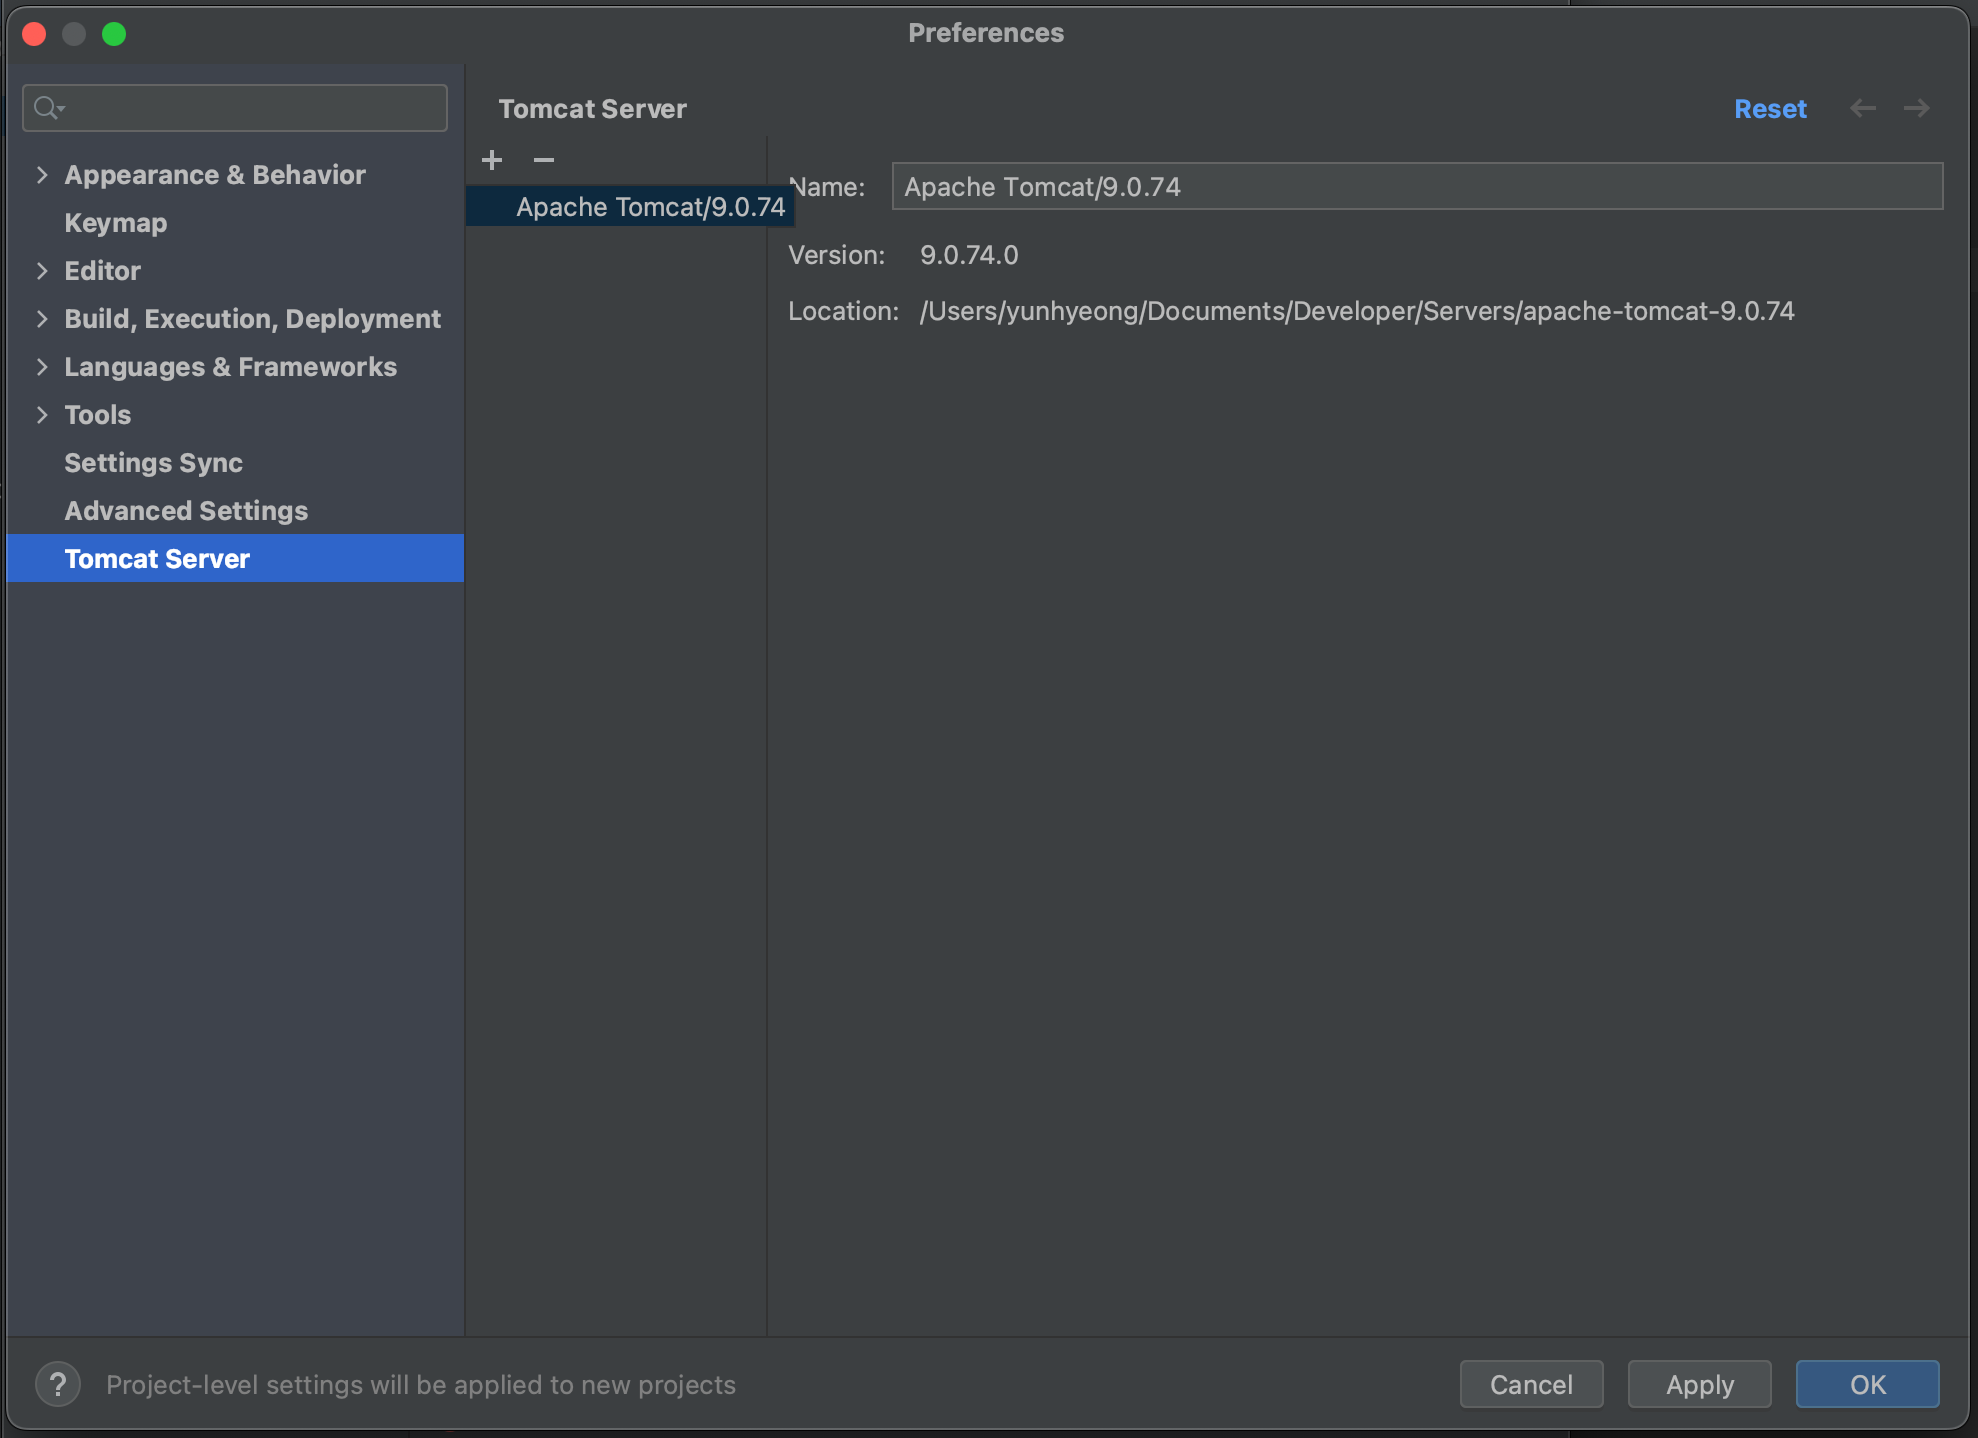The image size is (1978, 1438).
Task: Close Preferences with red window button
Action: tap(34, 34)
